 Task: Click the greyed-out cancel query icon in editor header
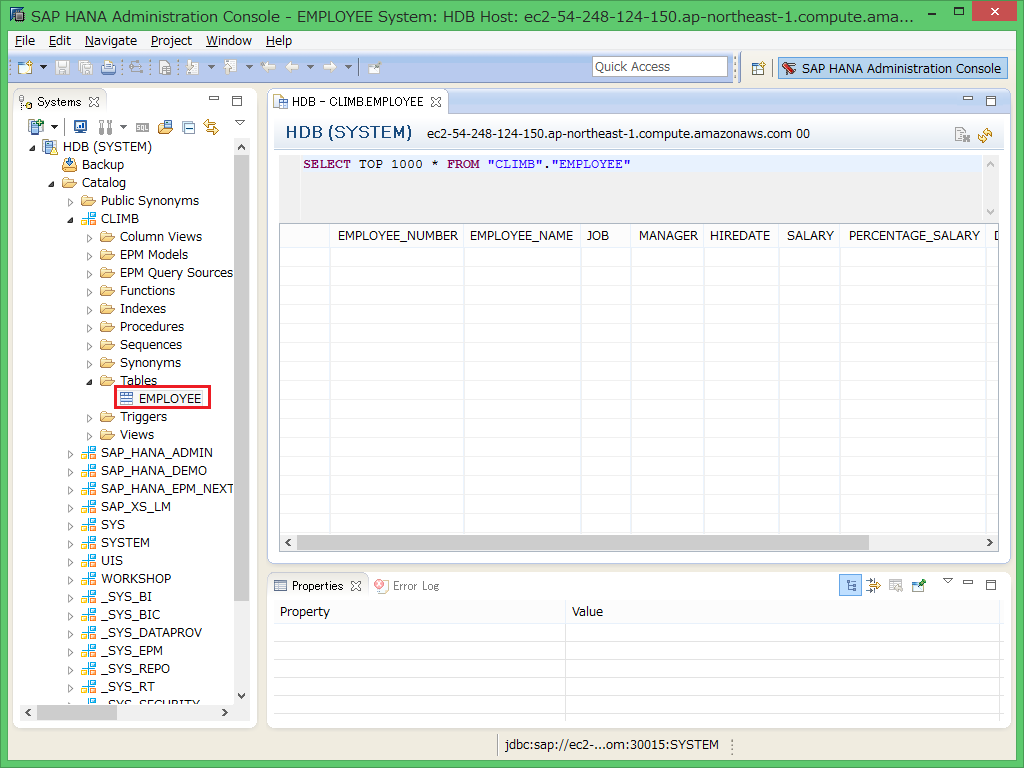pyautogui.click(x=961, y=135)
